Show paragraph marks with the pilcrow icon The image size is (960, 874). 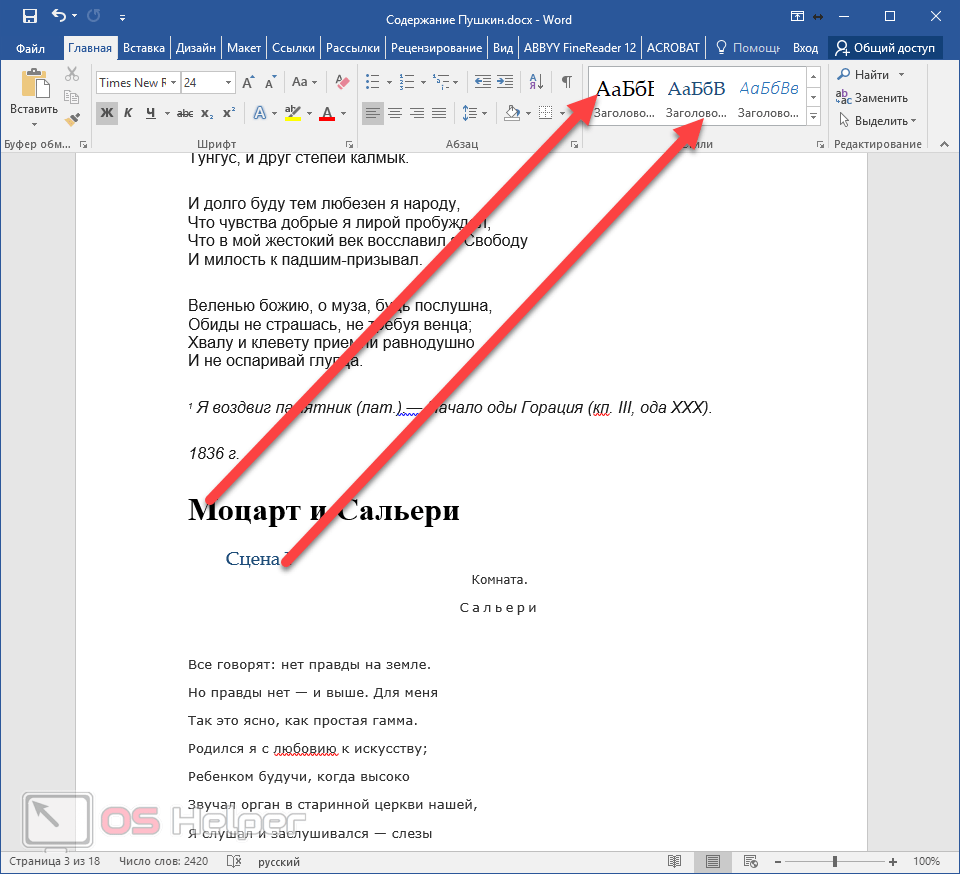[566, 83]
